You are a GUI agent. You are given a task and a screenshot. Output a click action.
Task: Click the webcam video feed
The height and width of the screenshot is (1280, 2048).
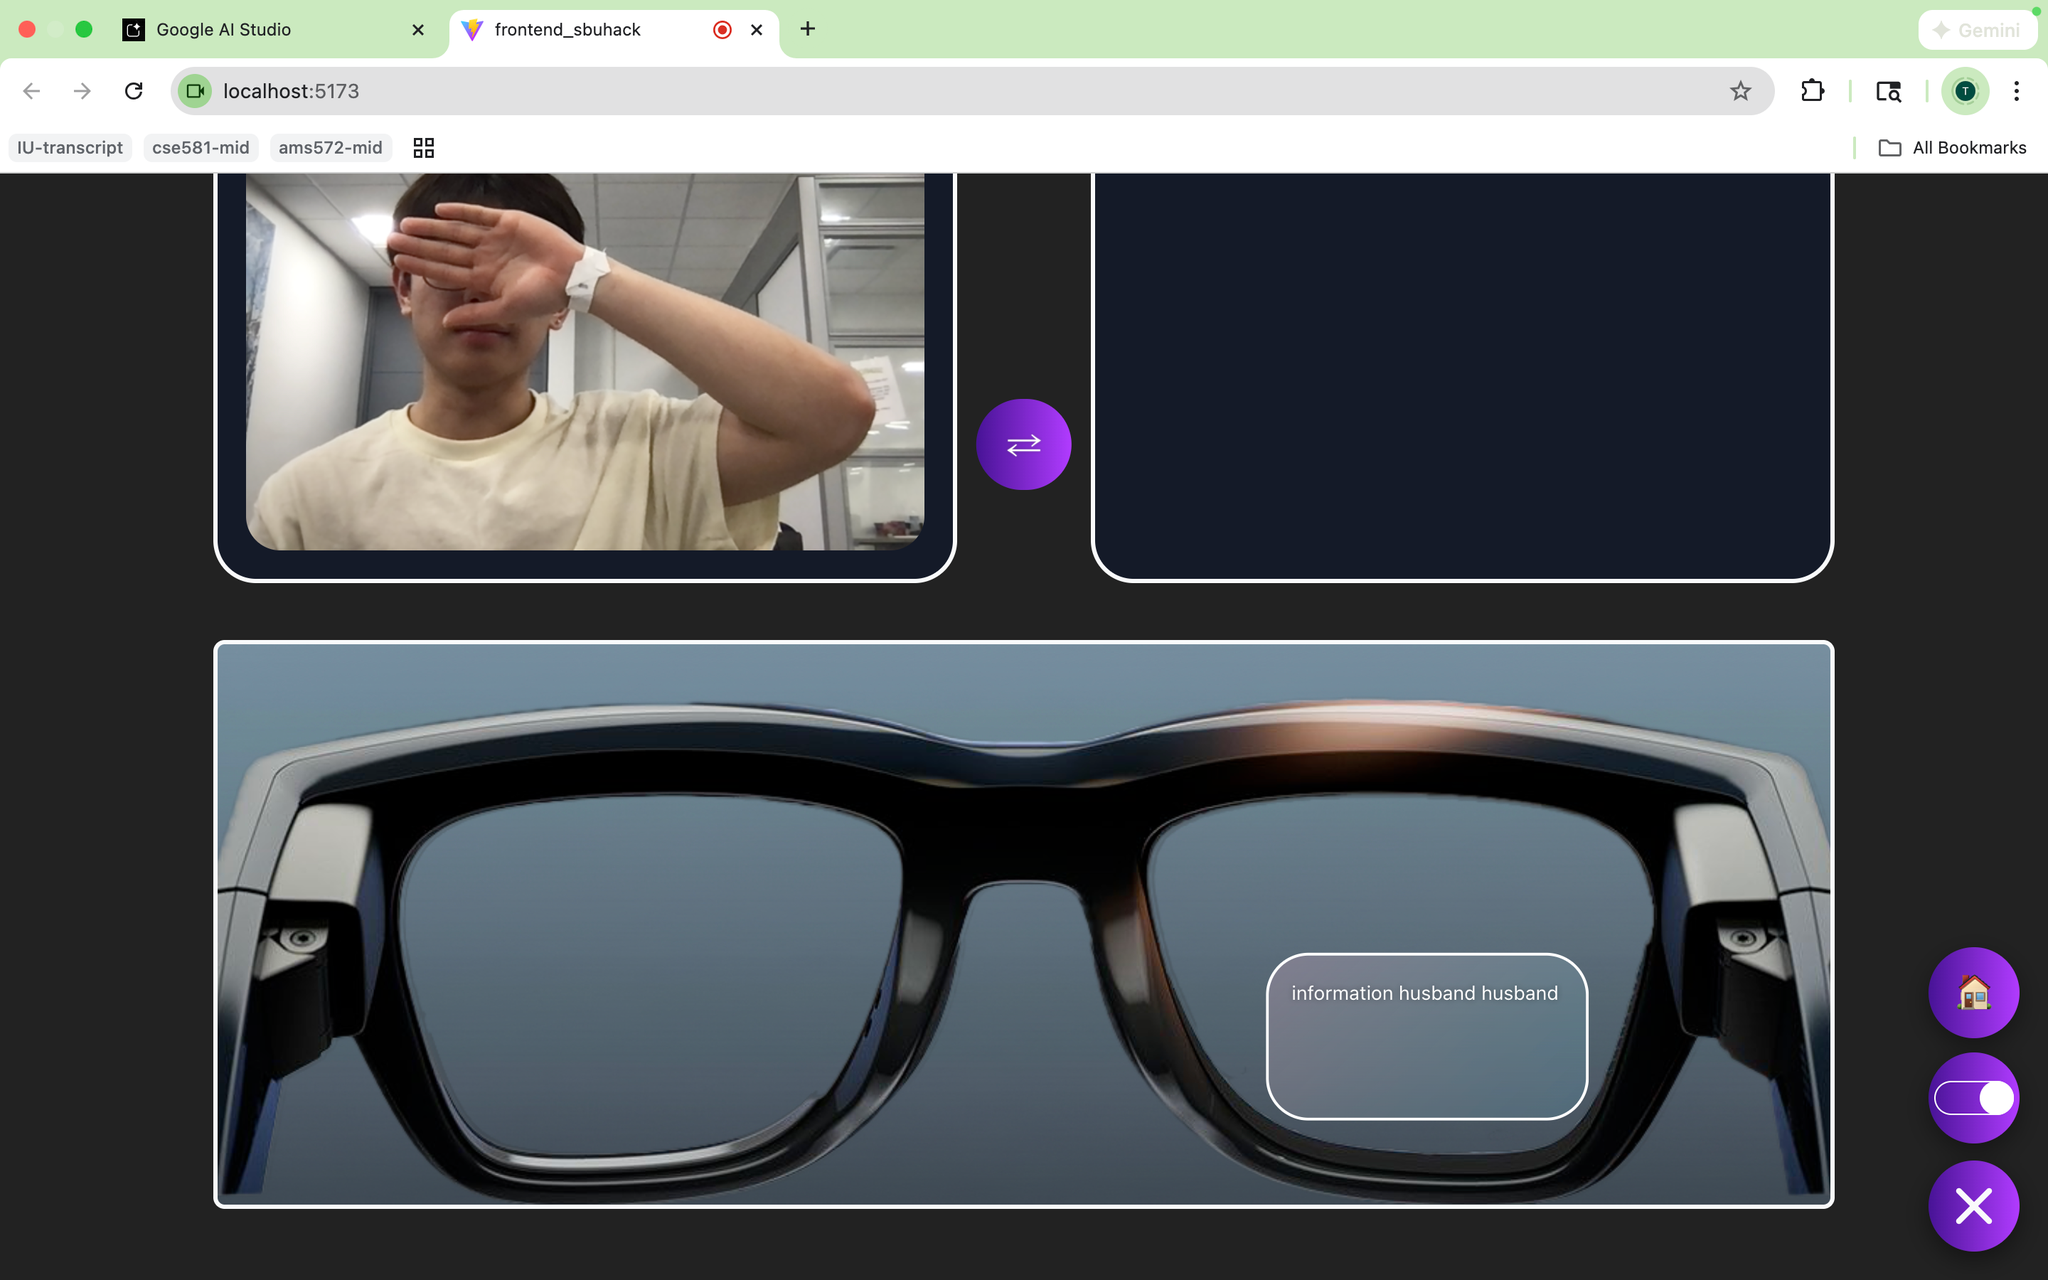585,360
